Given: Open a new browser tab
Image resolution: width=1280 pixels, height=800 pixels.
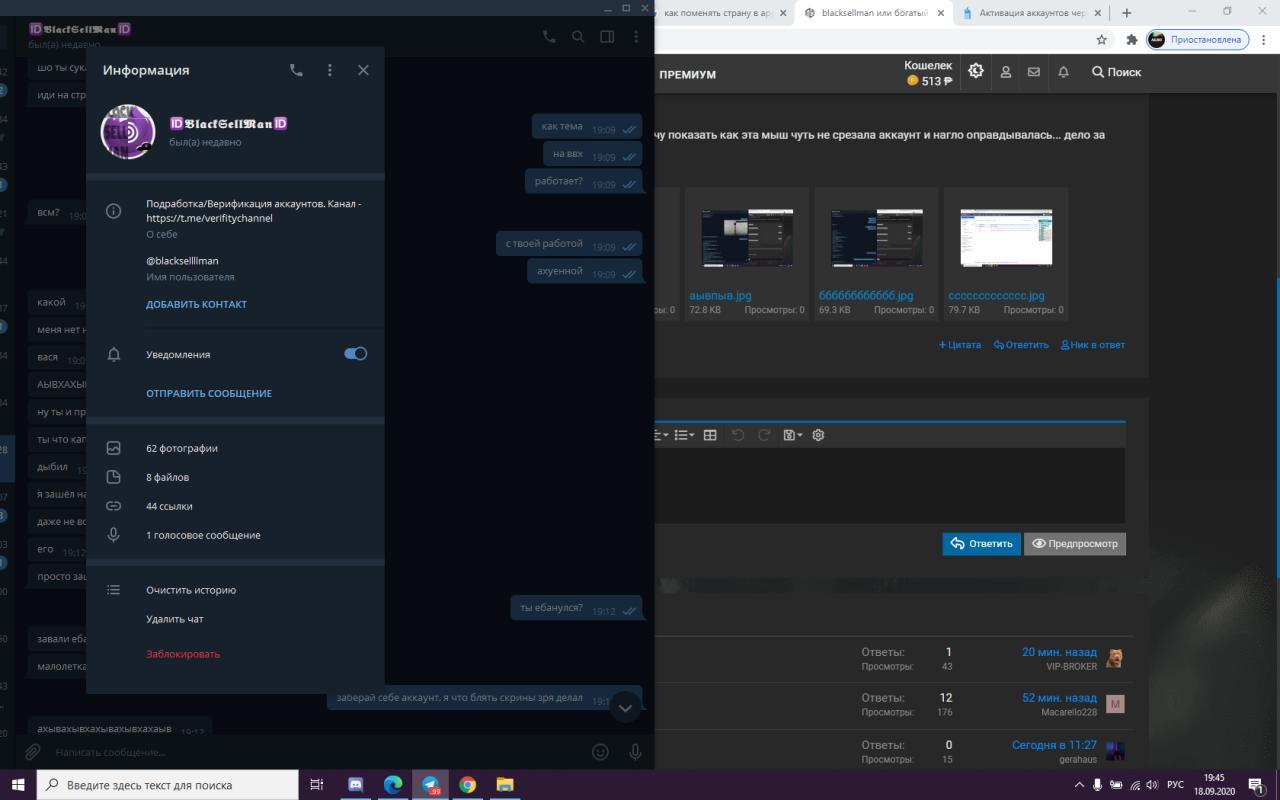Looking at the screenshot, I should coord(1127,13).
